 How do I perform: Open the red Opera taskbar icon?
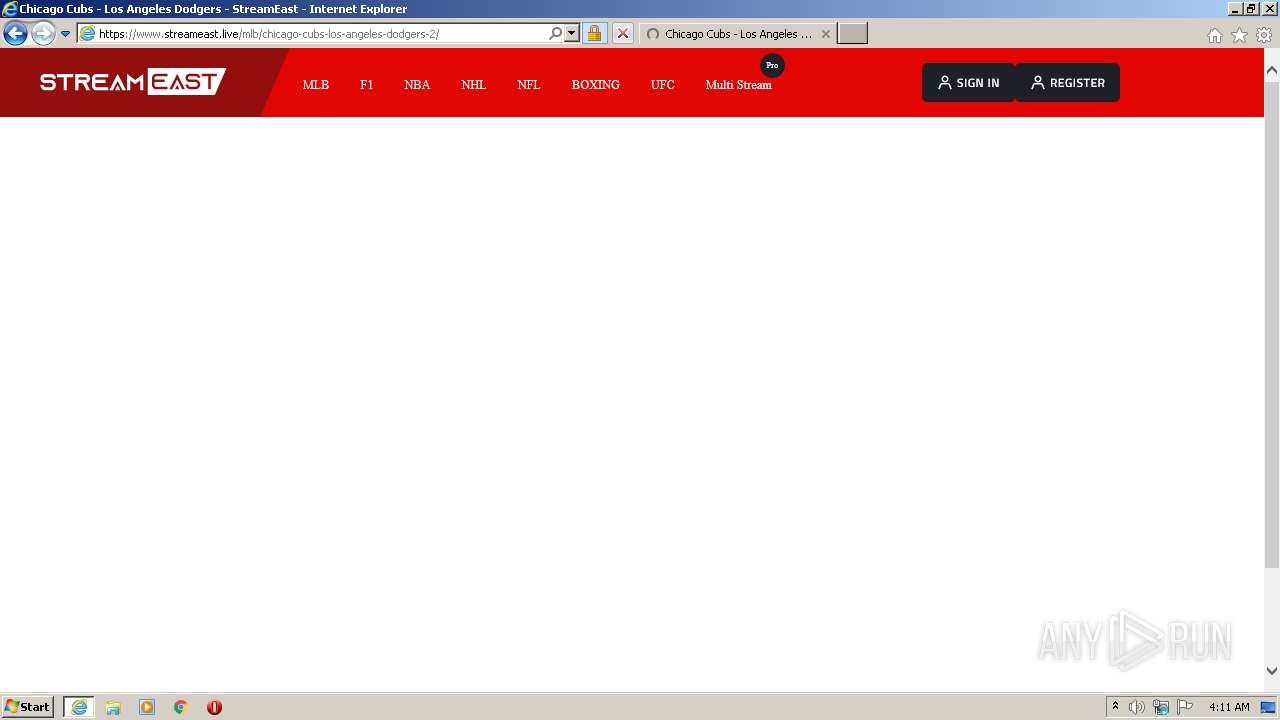(x=214, y=707)
